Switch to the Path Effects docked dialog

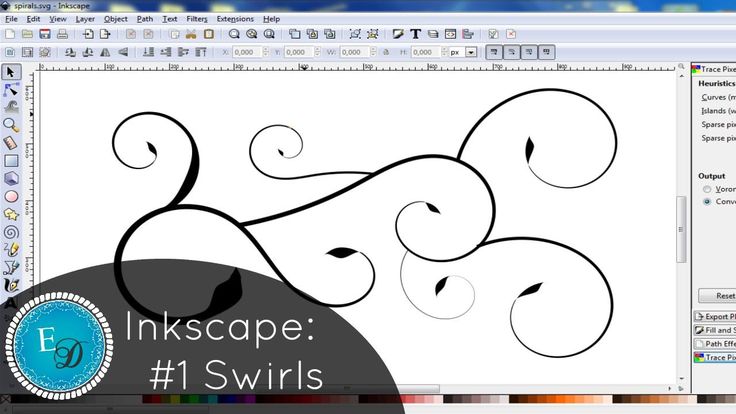[715, 344]
